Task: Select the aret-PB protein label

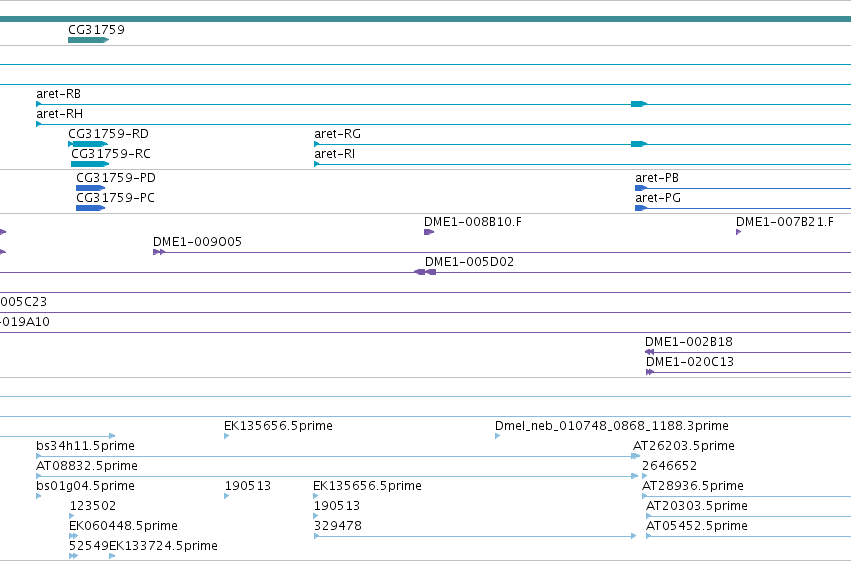Action: (x=657, y=177)
